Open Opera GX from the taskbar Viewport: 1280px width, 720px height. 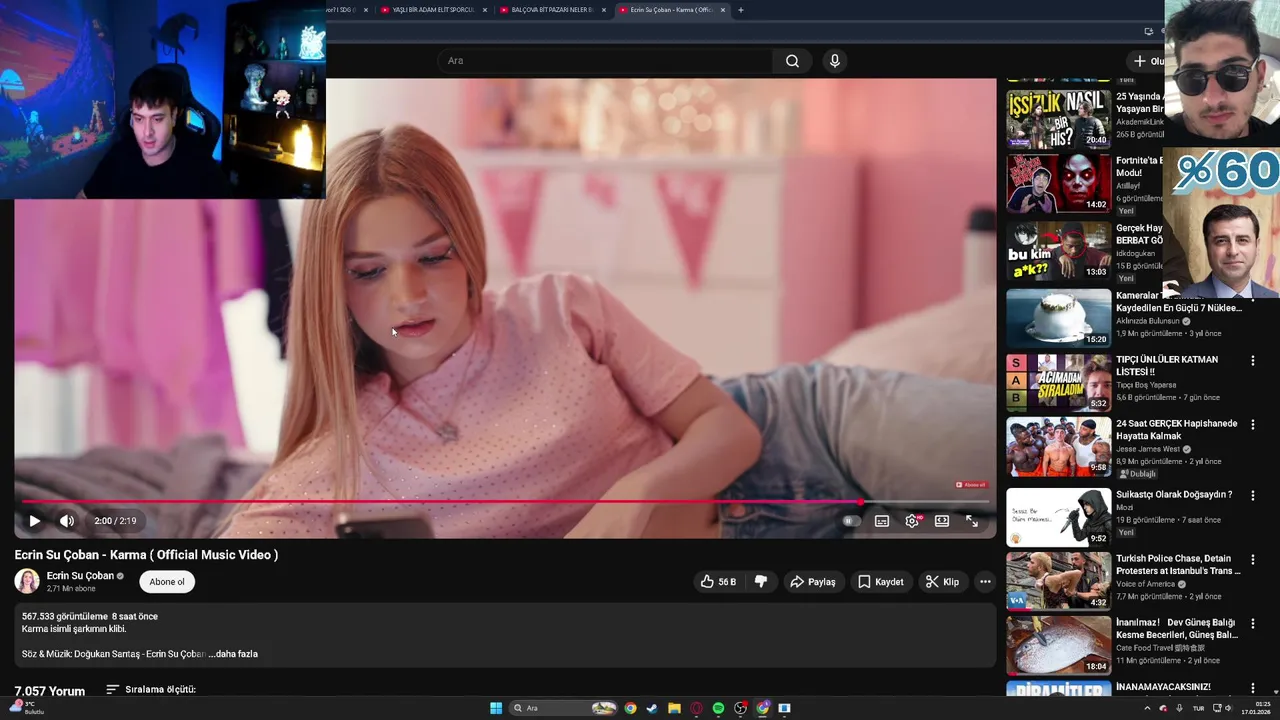coord(696,708)
